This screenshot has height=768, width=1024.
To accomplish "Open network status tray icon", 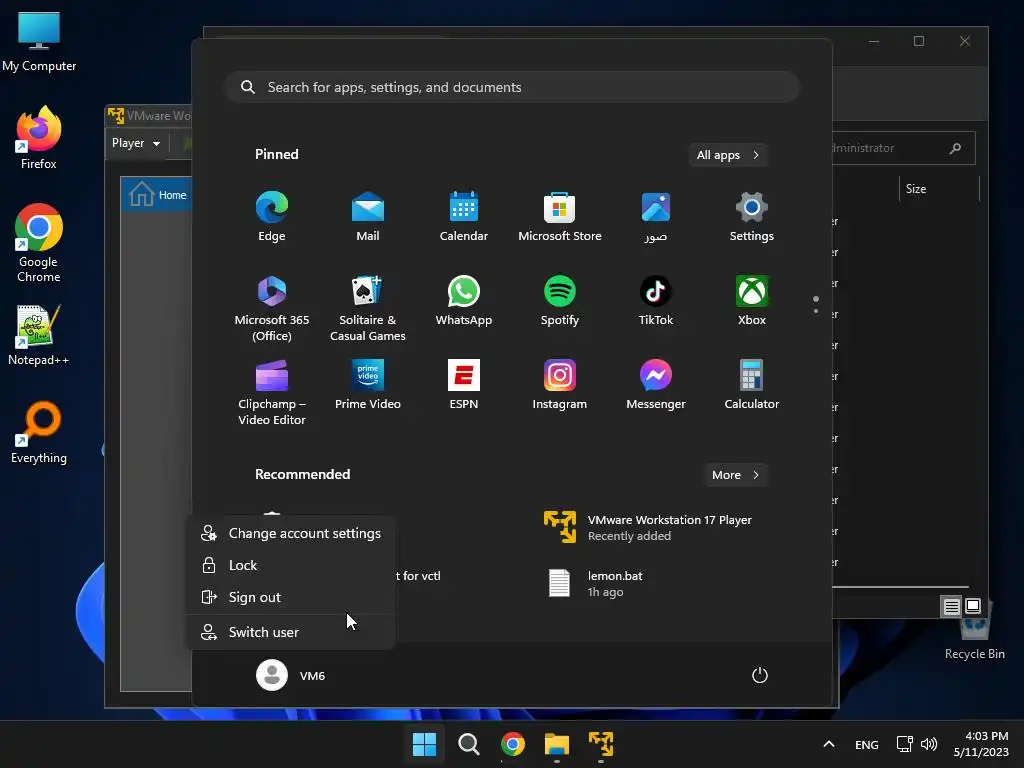I will pos(904,744).
